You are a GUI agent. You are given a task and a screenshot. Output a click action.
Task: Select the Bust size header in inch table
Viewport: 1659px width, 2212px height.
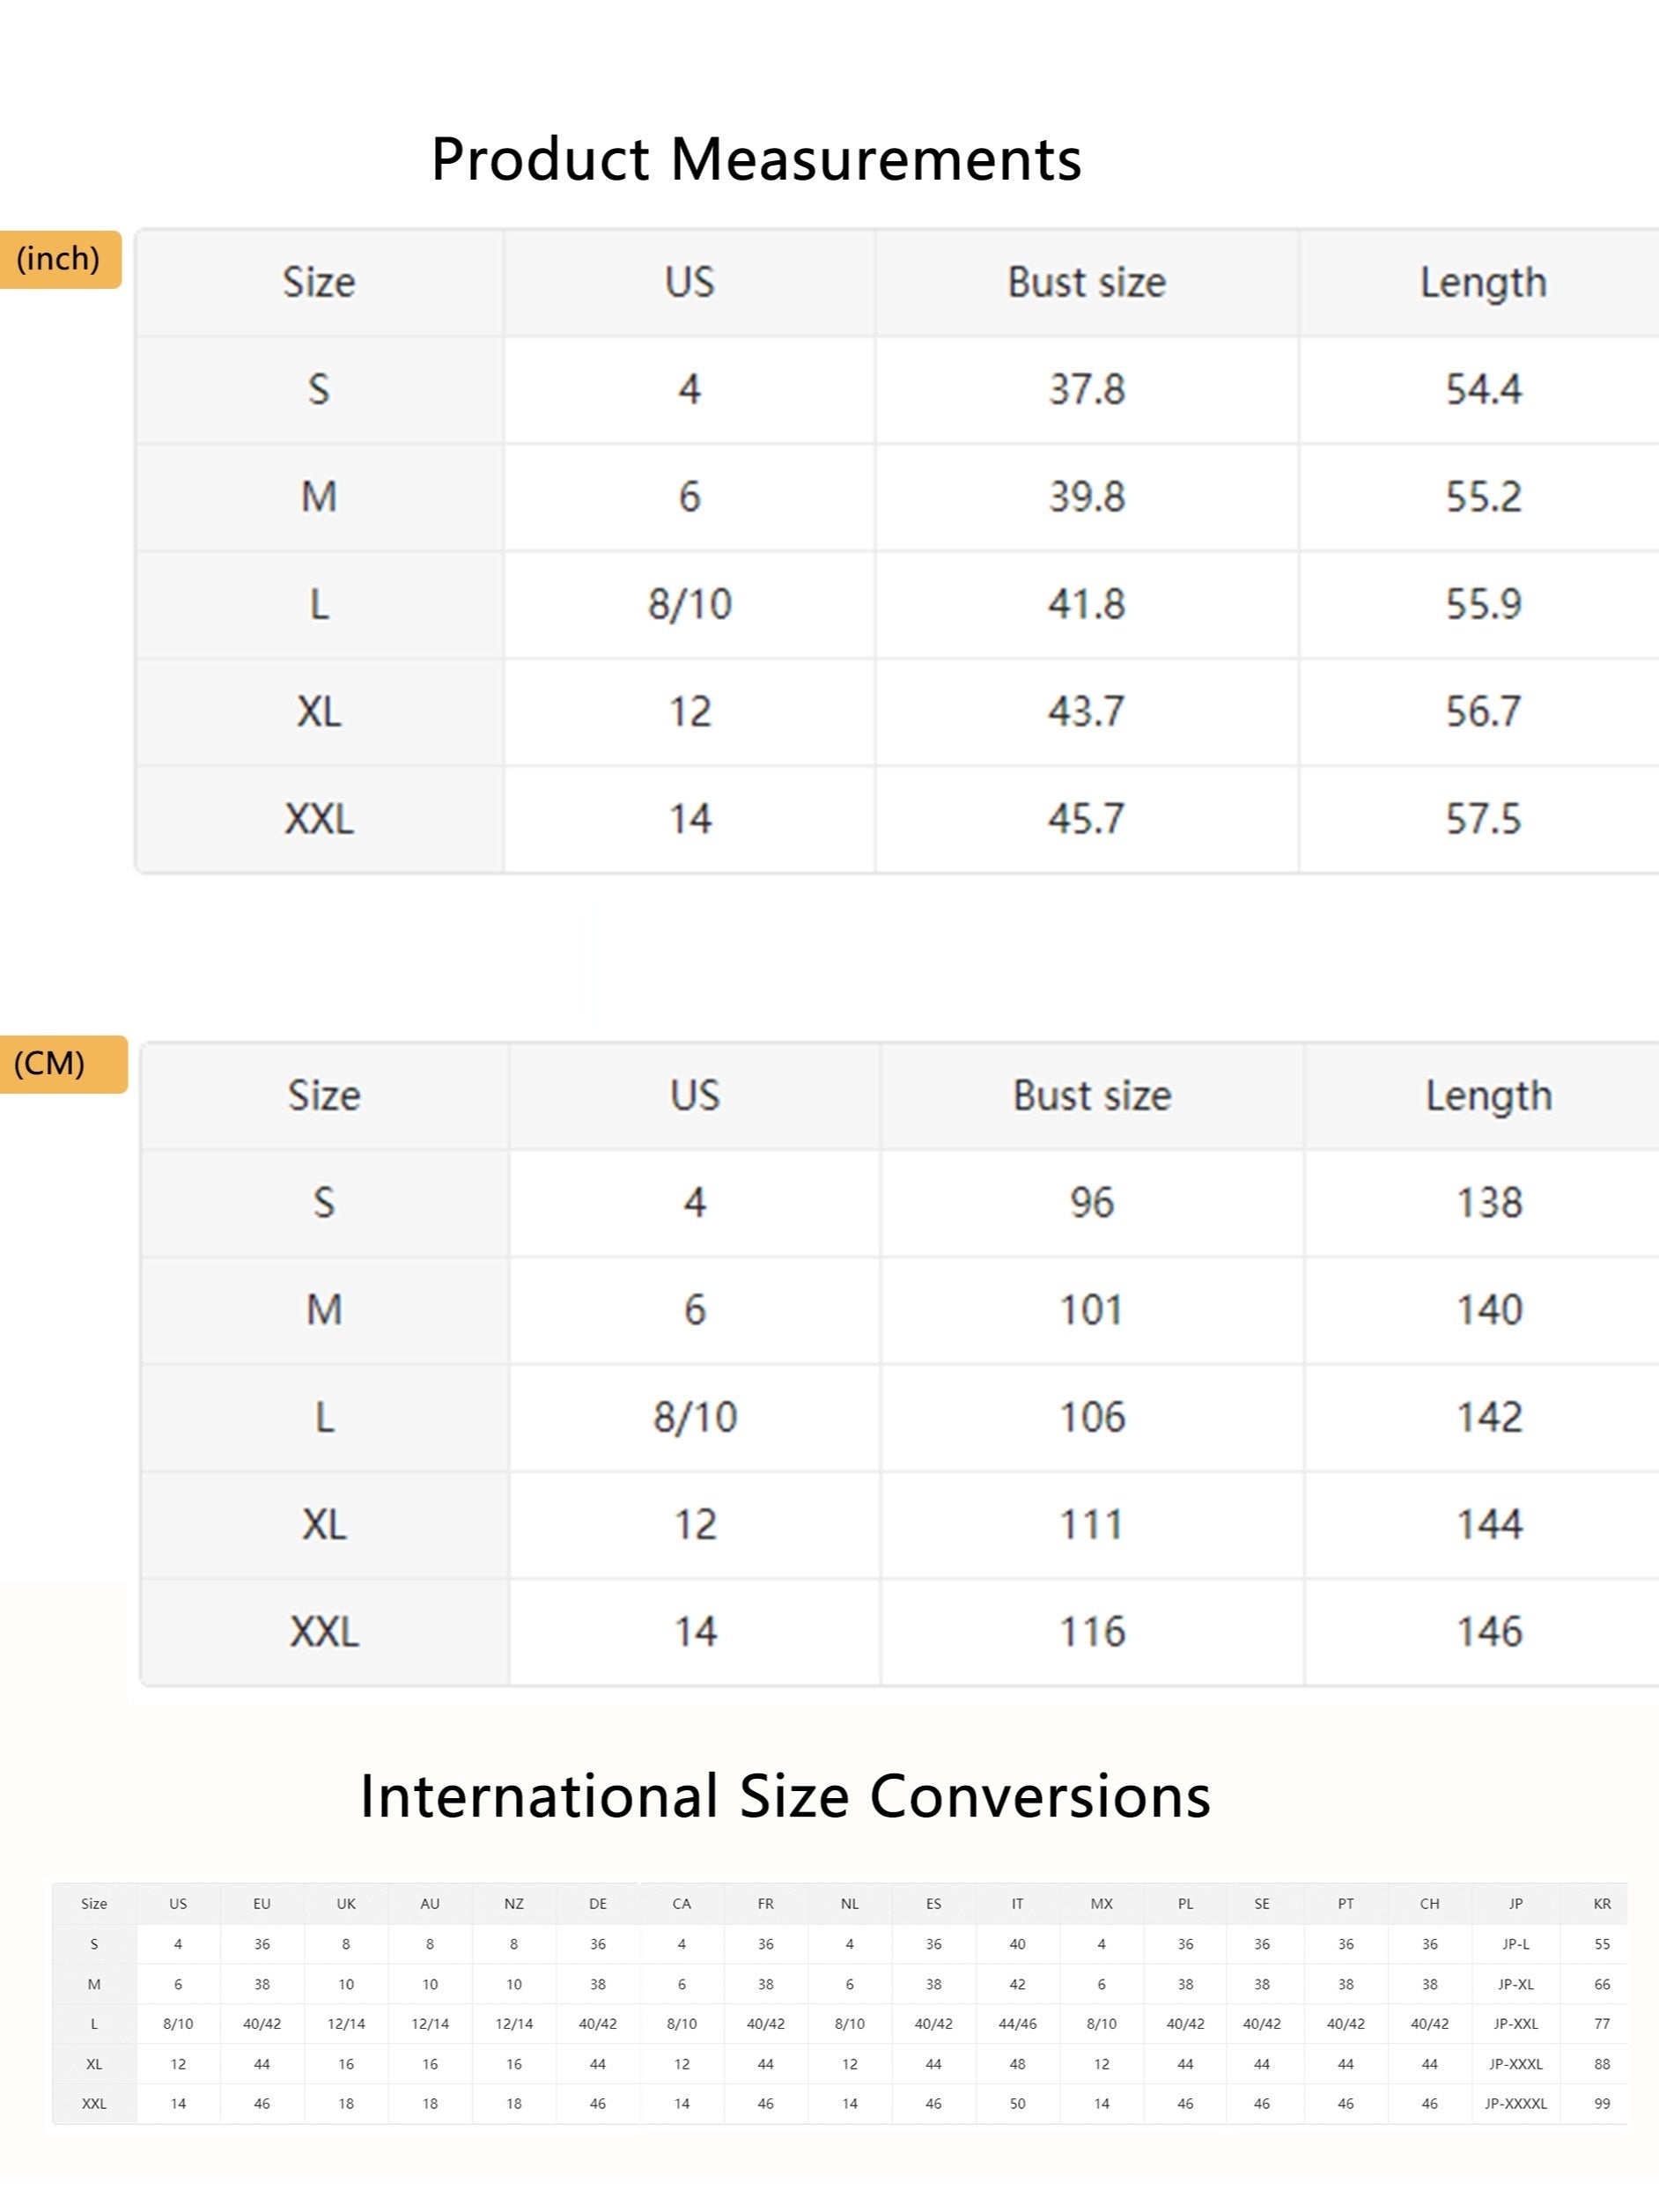click(1086, 283)
